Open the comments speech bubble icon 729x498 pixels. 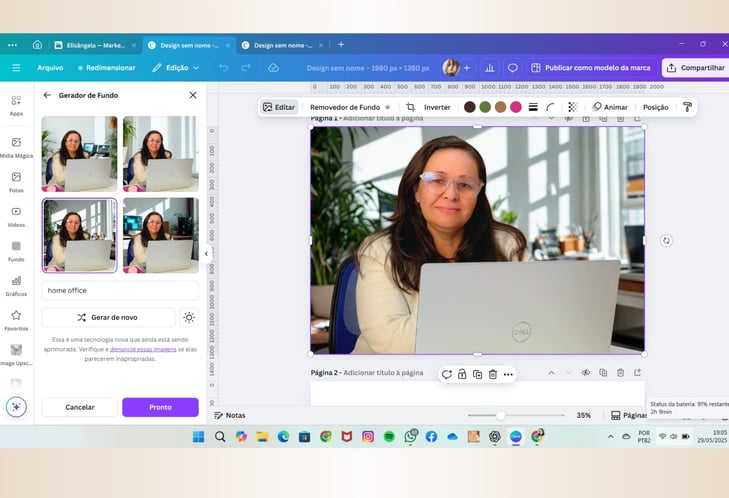(513, 68)
